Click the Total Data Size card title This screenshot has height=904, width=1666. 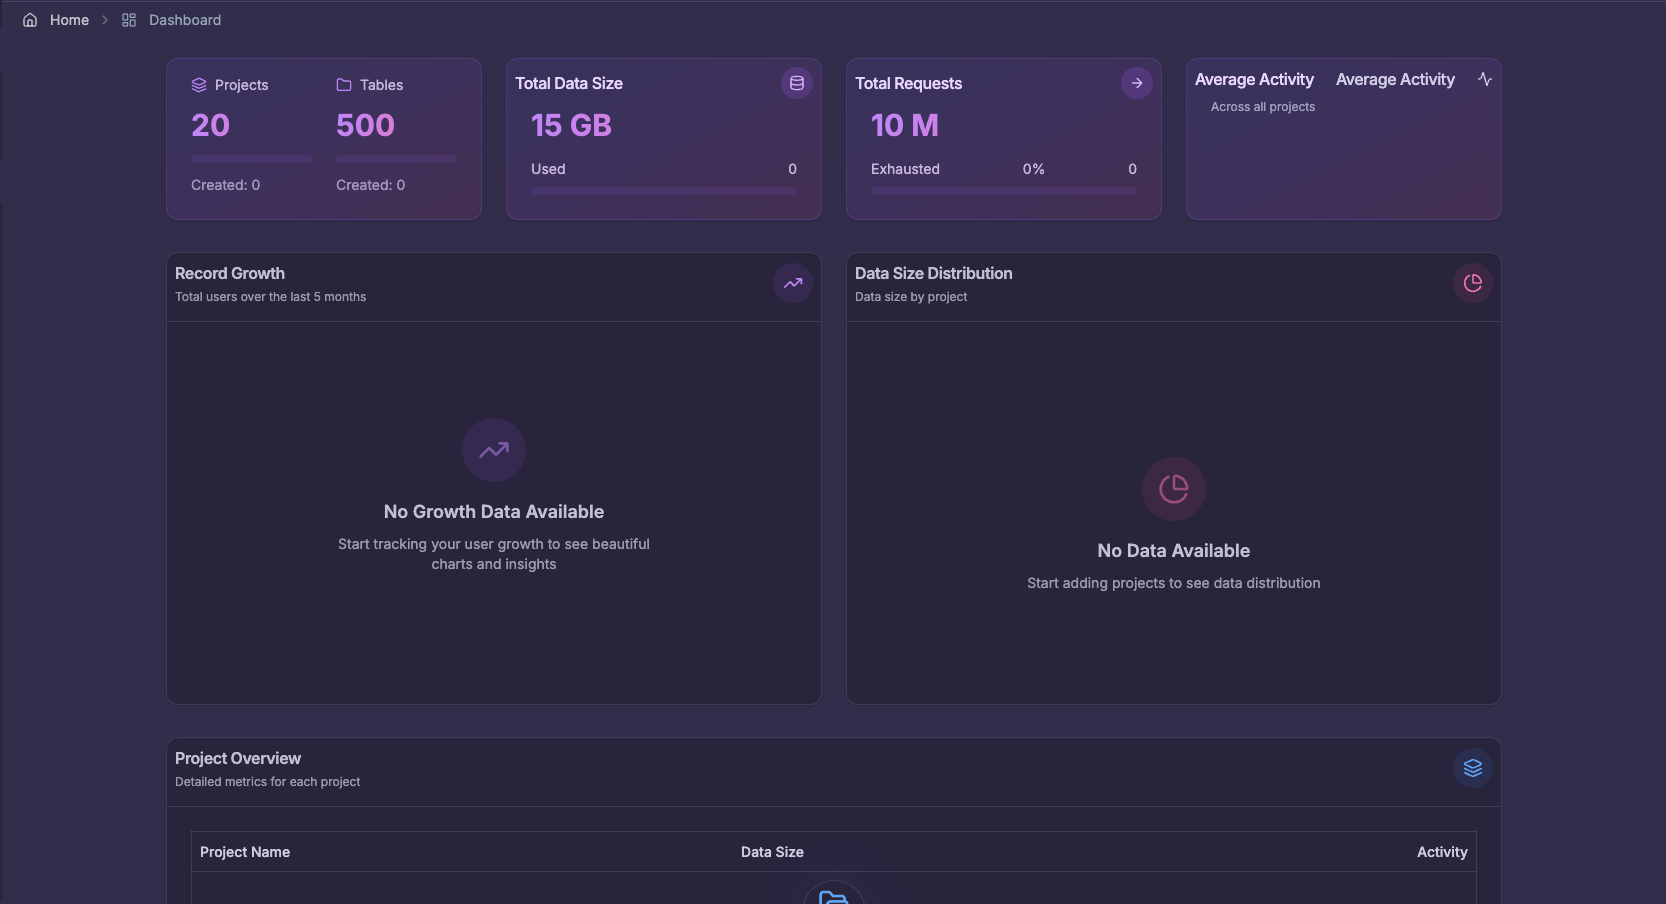569,84
